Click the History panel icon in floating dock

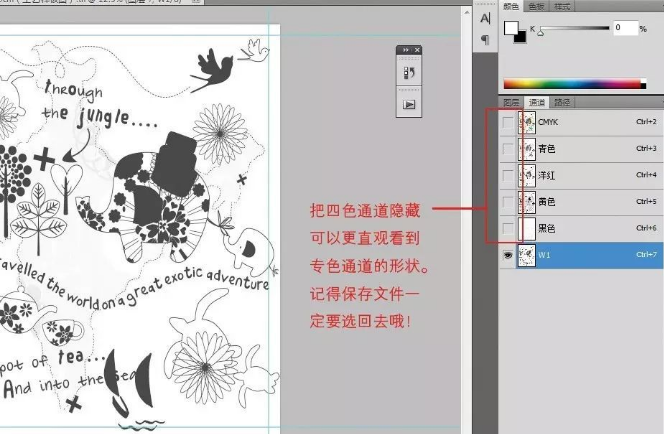pos(409,73)
